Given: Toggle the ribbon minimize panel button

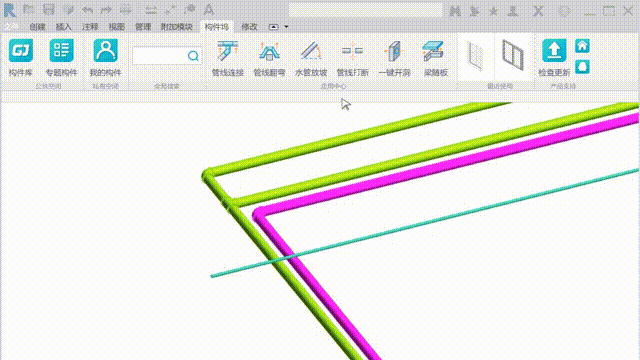Looking at the screenshot, I should click(x=273, y=27).
